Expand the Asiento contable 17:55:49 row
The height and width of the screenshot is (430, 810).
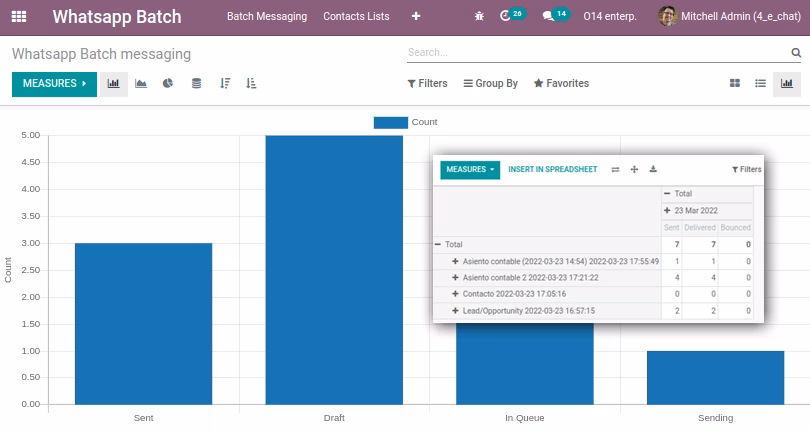pos(455,262)
